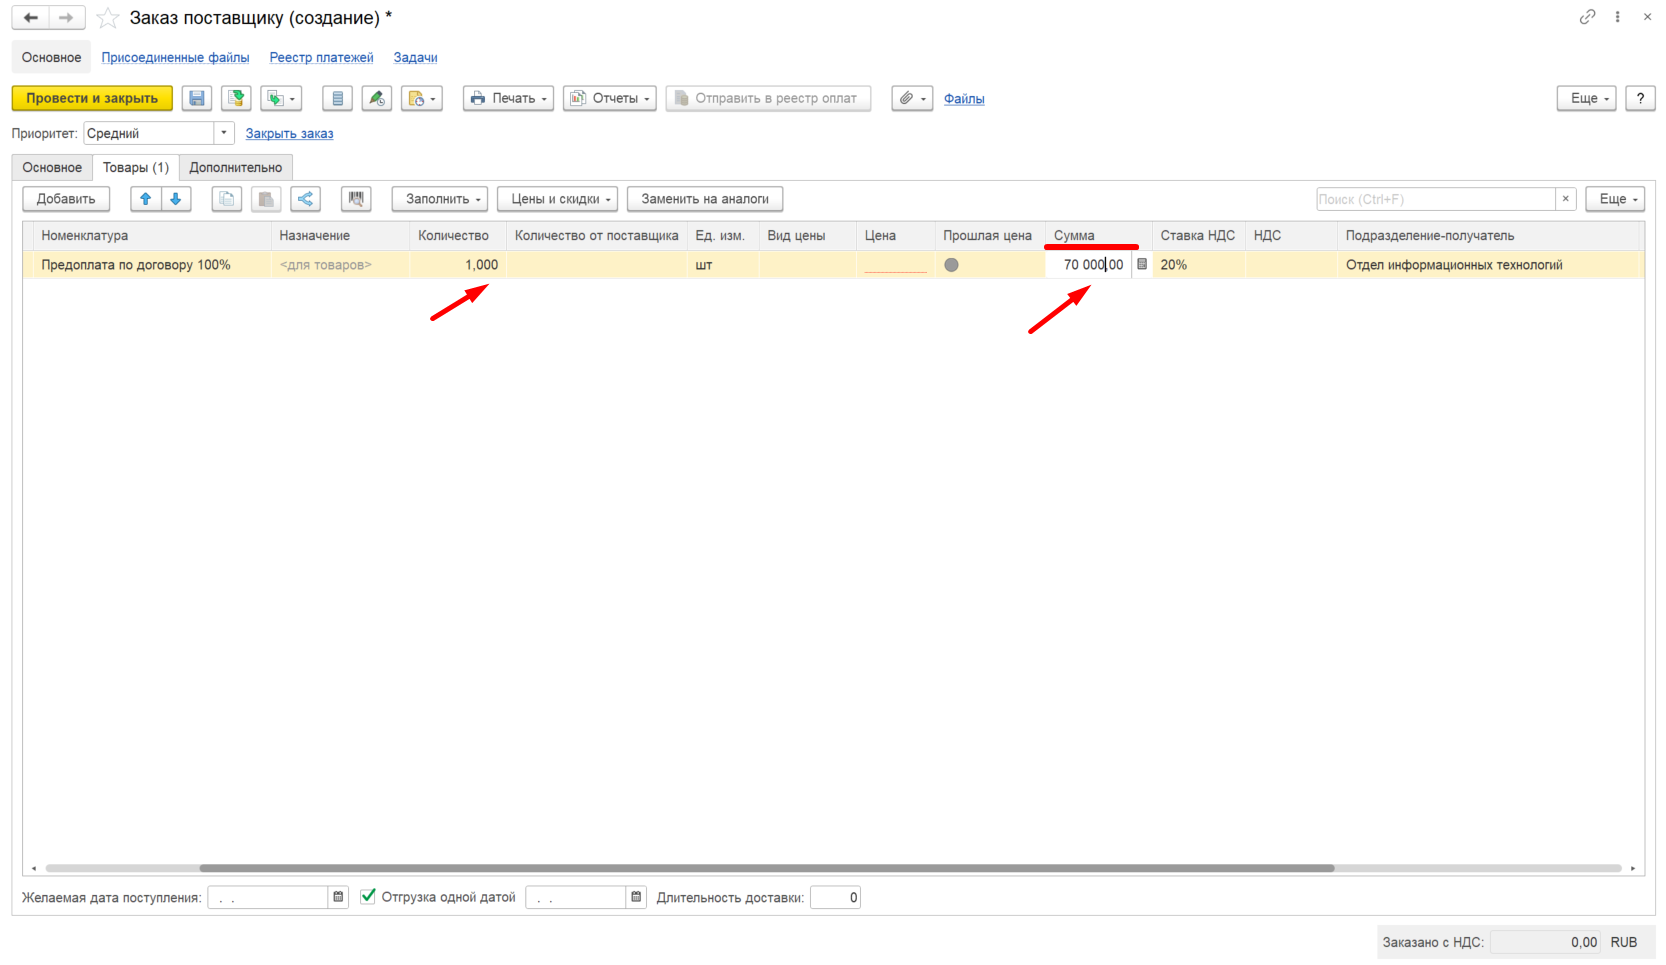Open the Реестр платежей section
The height and width of the screenshot is (965, 1666).
(321, 57)
